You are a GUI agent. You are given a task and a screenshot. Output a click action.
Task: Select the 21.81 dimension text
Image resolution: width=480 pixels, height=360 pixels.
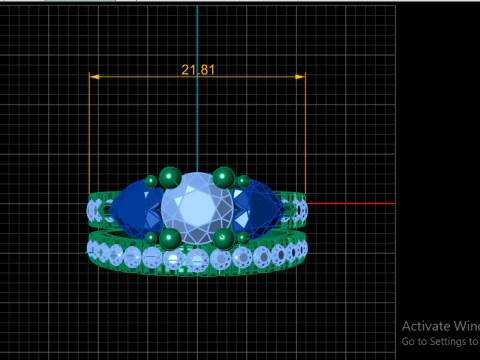click(x=198, y=70)
